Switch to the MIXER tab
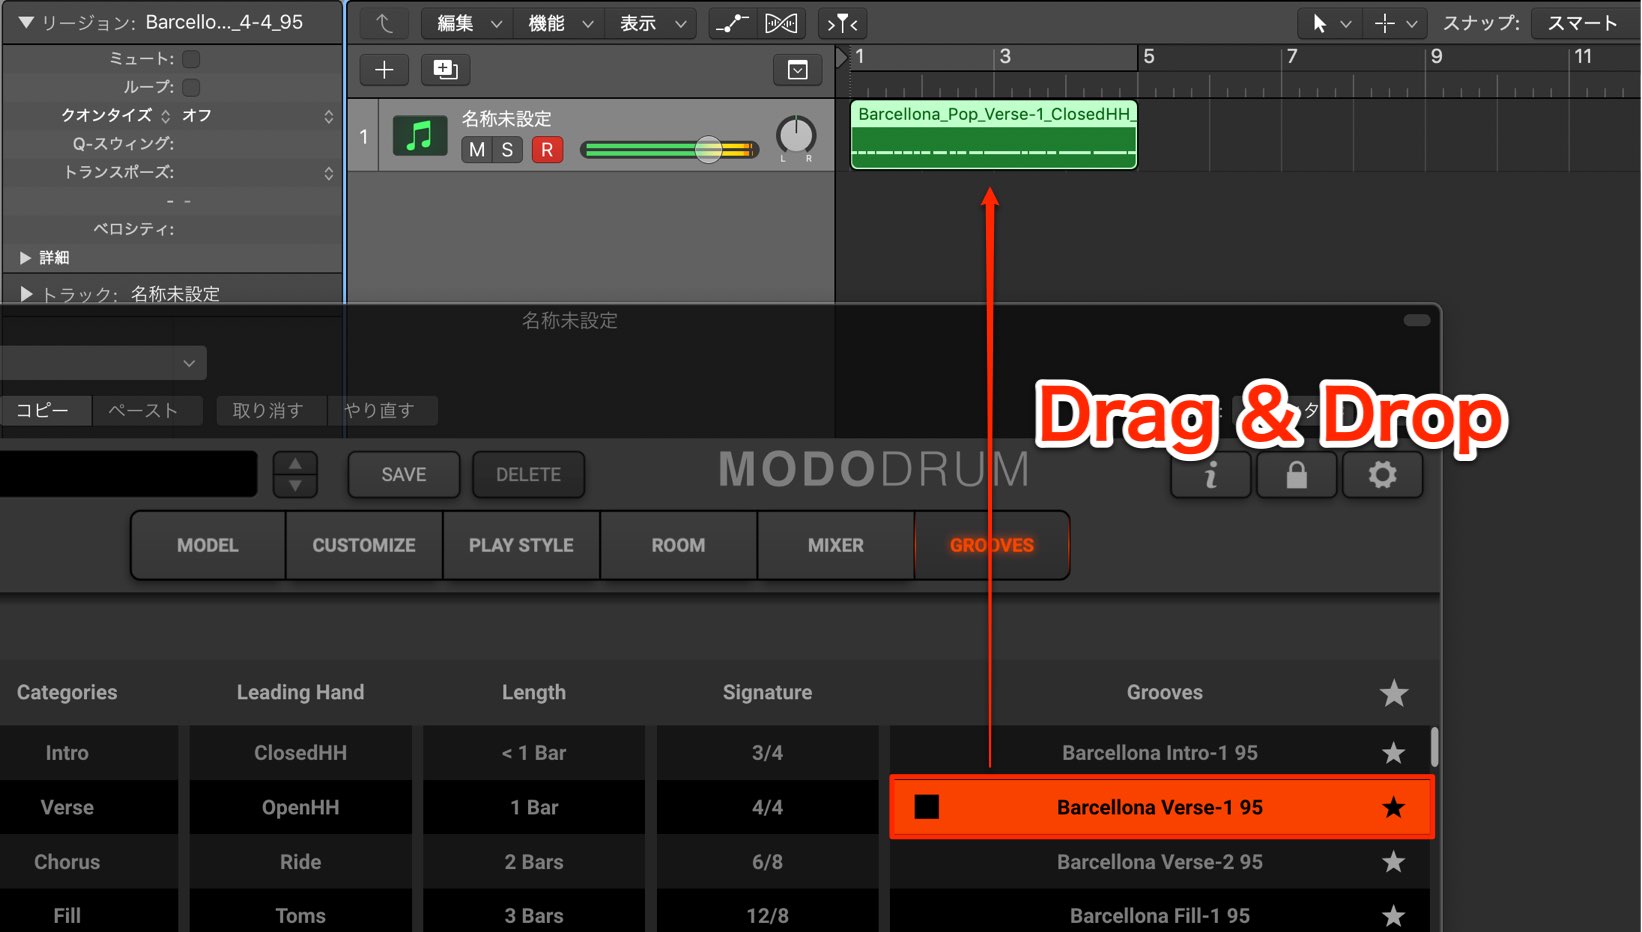 coord(836,545)
